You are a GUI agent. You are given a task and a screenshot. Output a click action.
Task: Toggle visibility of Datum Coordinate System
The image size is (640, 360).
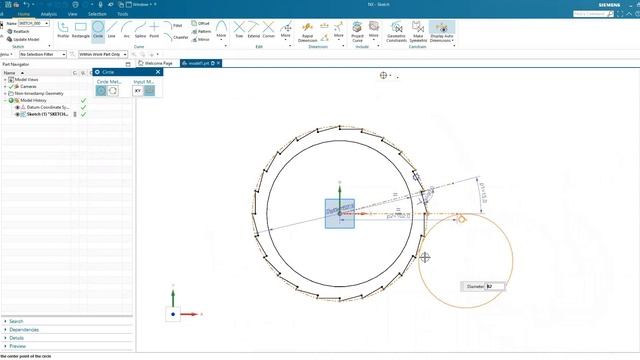click(x=17, y=107)
